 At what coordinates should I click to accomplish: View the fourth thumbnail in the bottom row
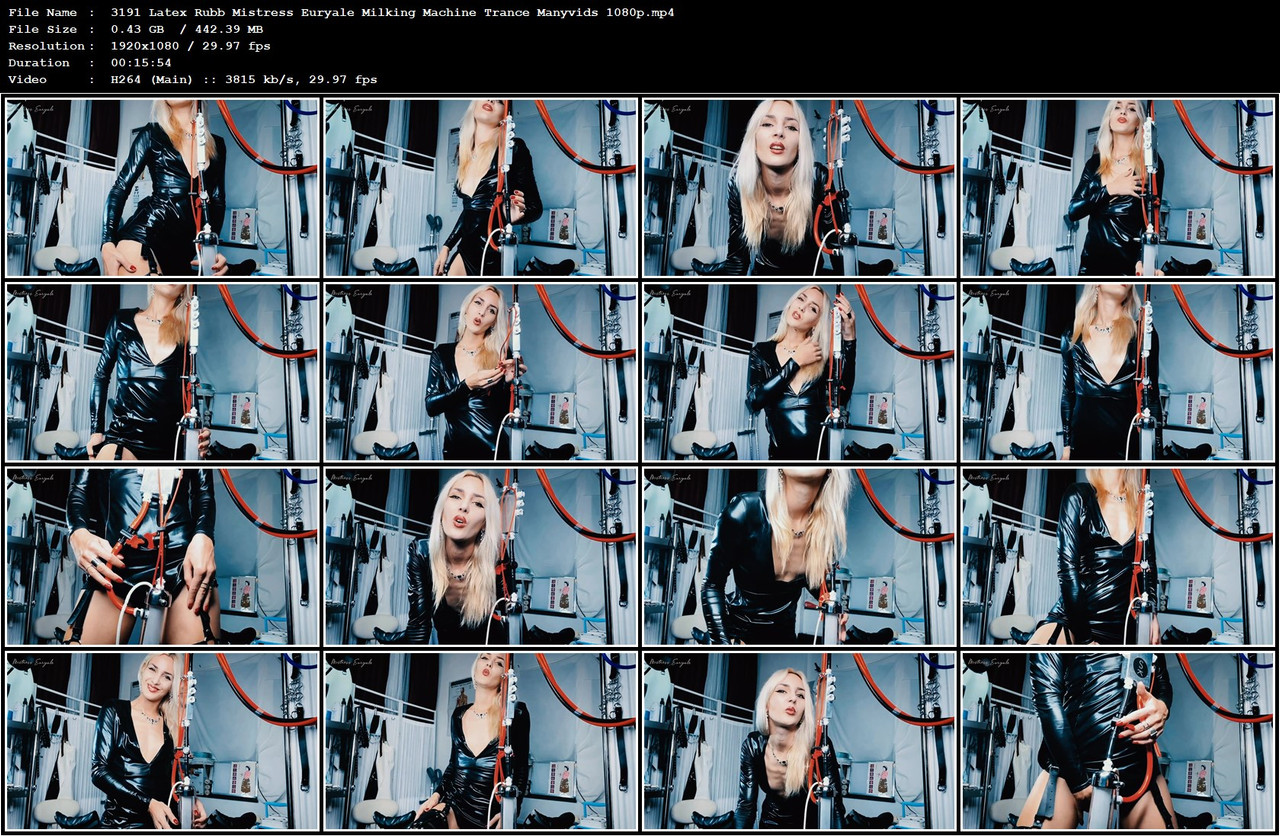click(x=1118, y=741)
